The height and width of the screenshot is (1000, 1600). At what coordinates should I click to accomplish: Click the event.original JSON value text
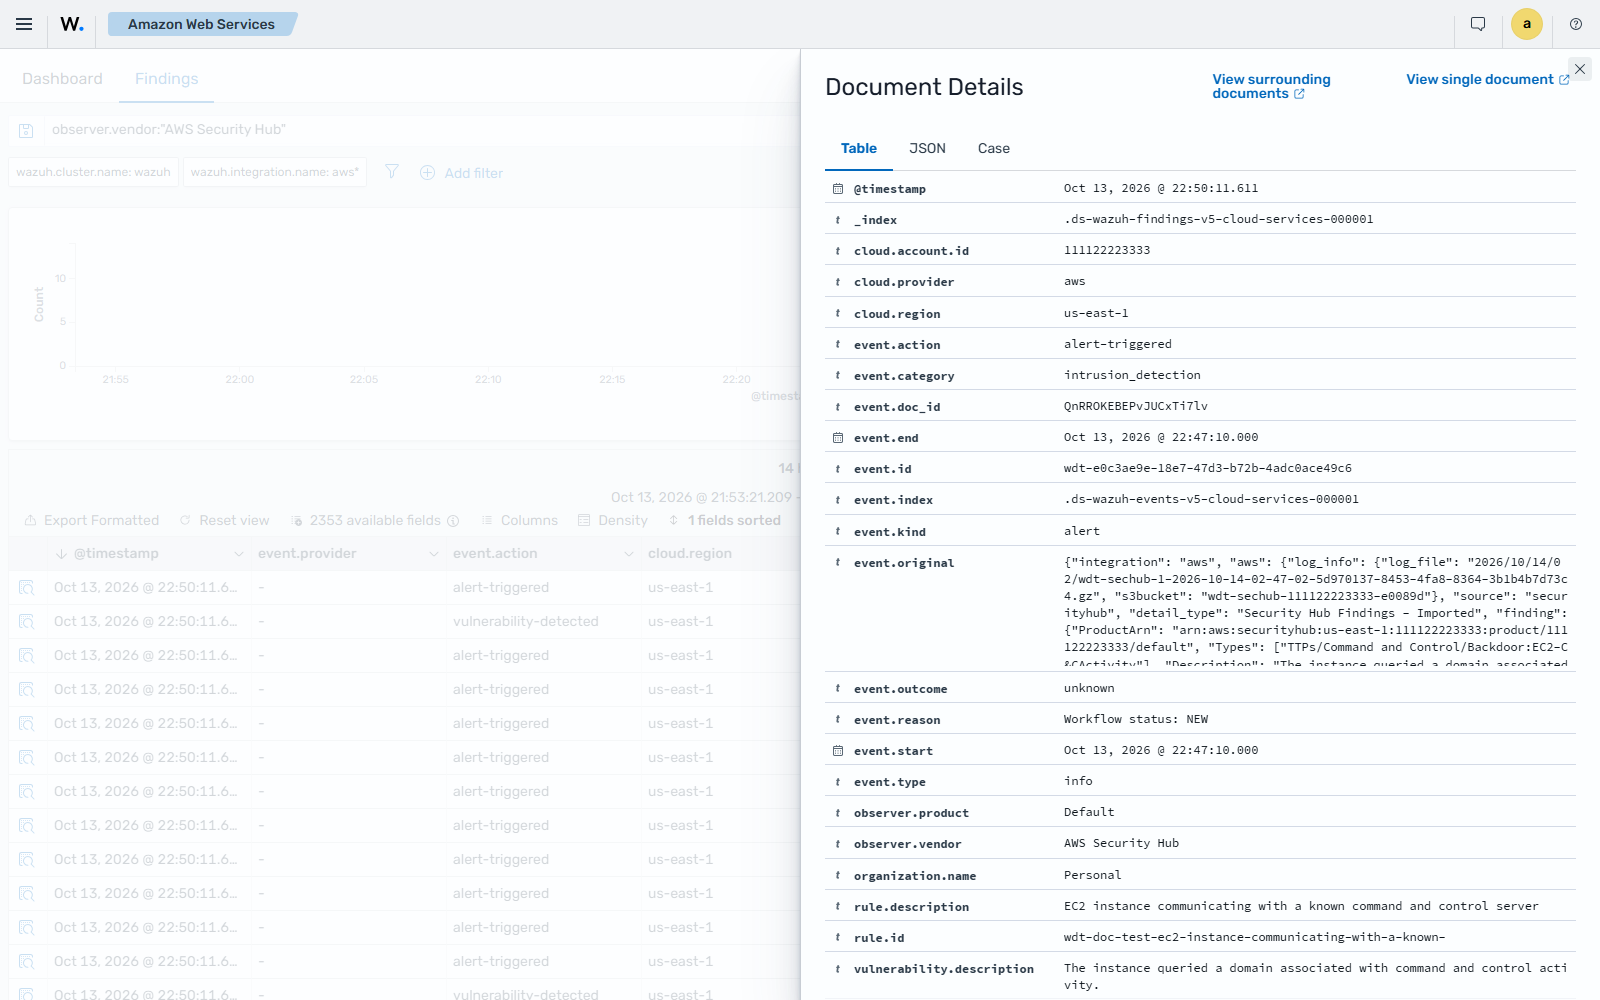1316,613
